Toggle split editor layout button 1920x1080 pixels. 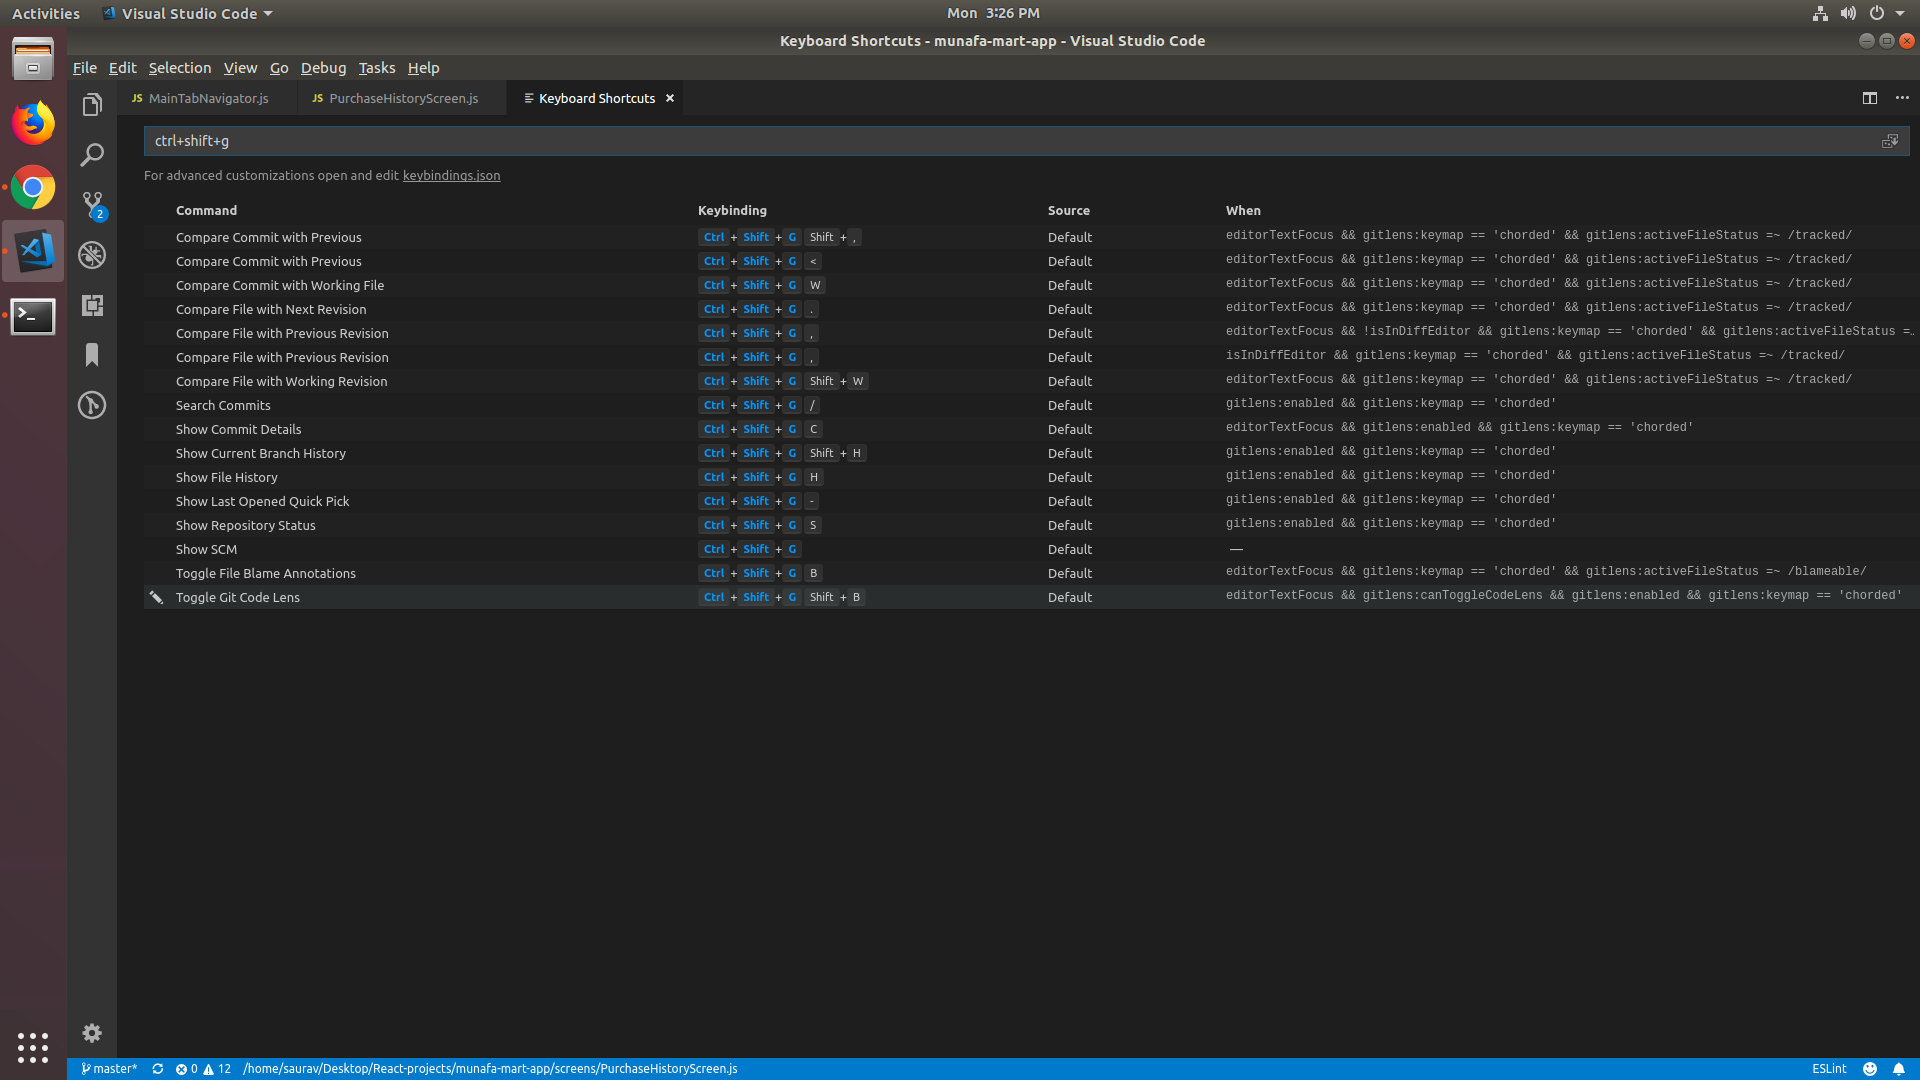point(1869,98)
